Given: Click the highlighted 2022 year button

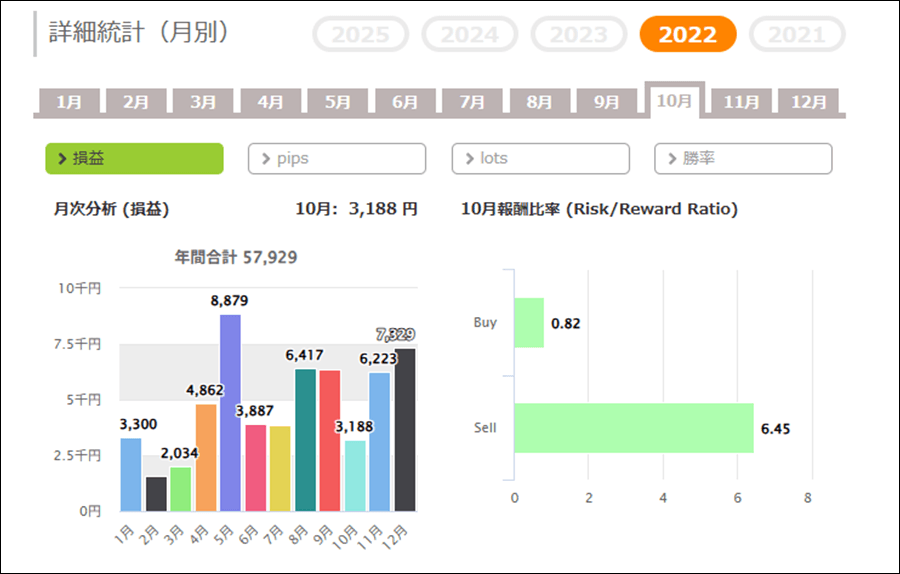Looking at the screenshot, I should click(688, 35).
